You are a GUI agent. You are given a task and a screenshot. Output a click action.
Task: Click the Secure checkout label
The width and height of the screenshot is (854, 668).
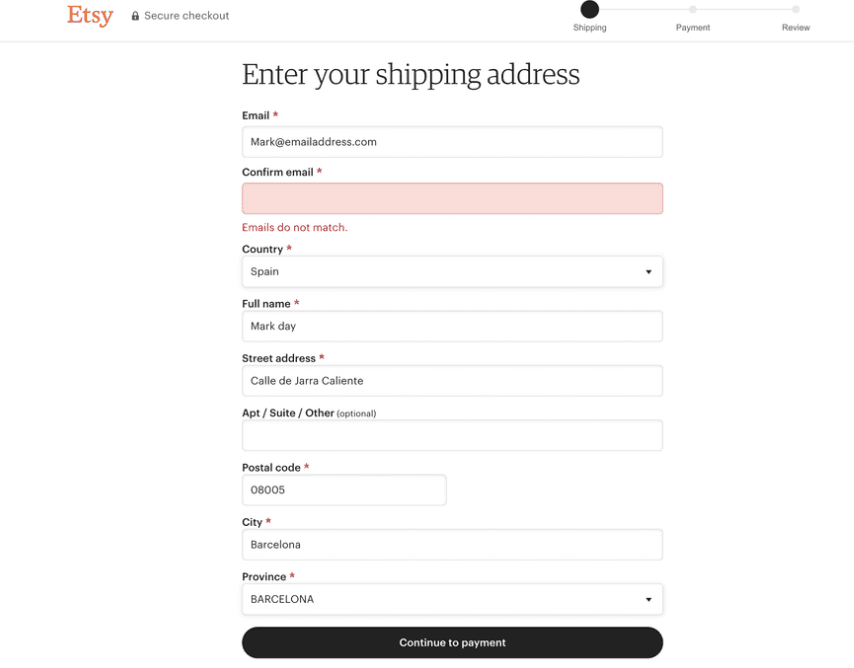[188, 15]
